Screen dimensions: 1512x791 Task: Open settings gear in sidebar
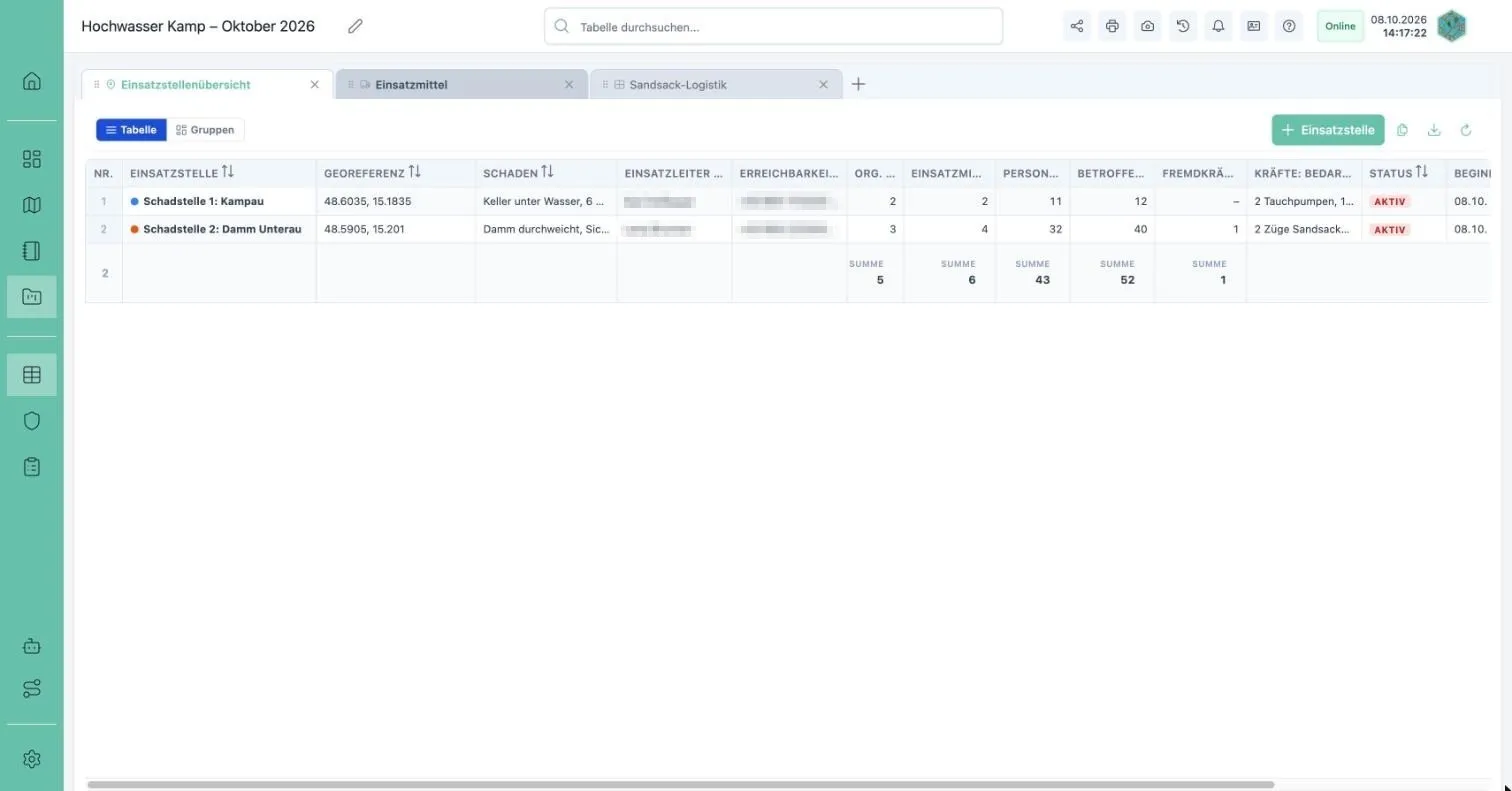point(32,759)
